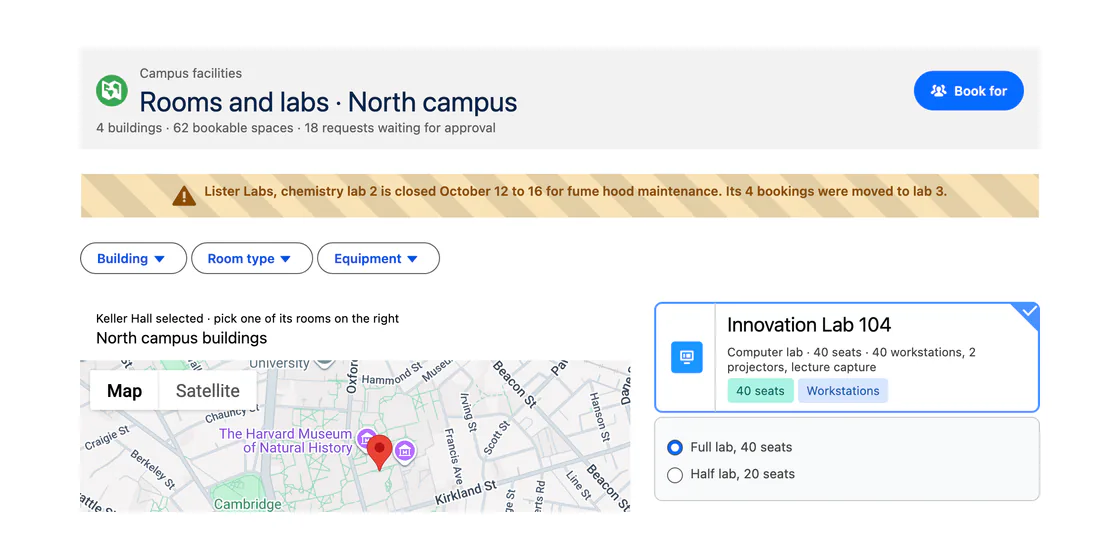
Task: Click the green campus map logo icon
Action: click(111, 91)
